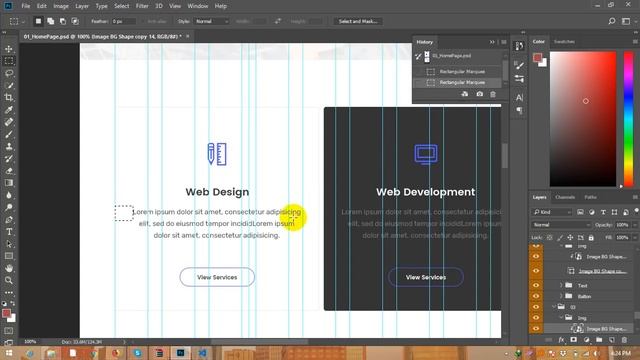The image size is (640, 360).
Task: Select the Brush tool
Action: [x=9, y=134]
